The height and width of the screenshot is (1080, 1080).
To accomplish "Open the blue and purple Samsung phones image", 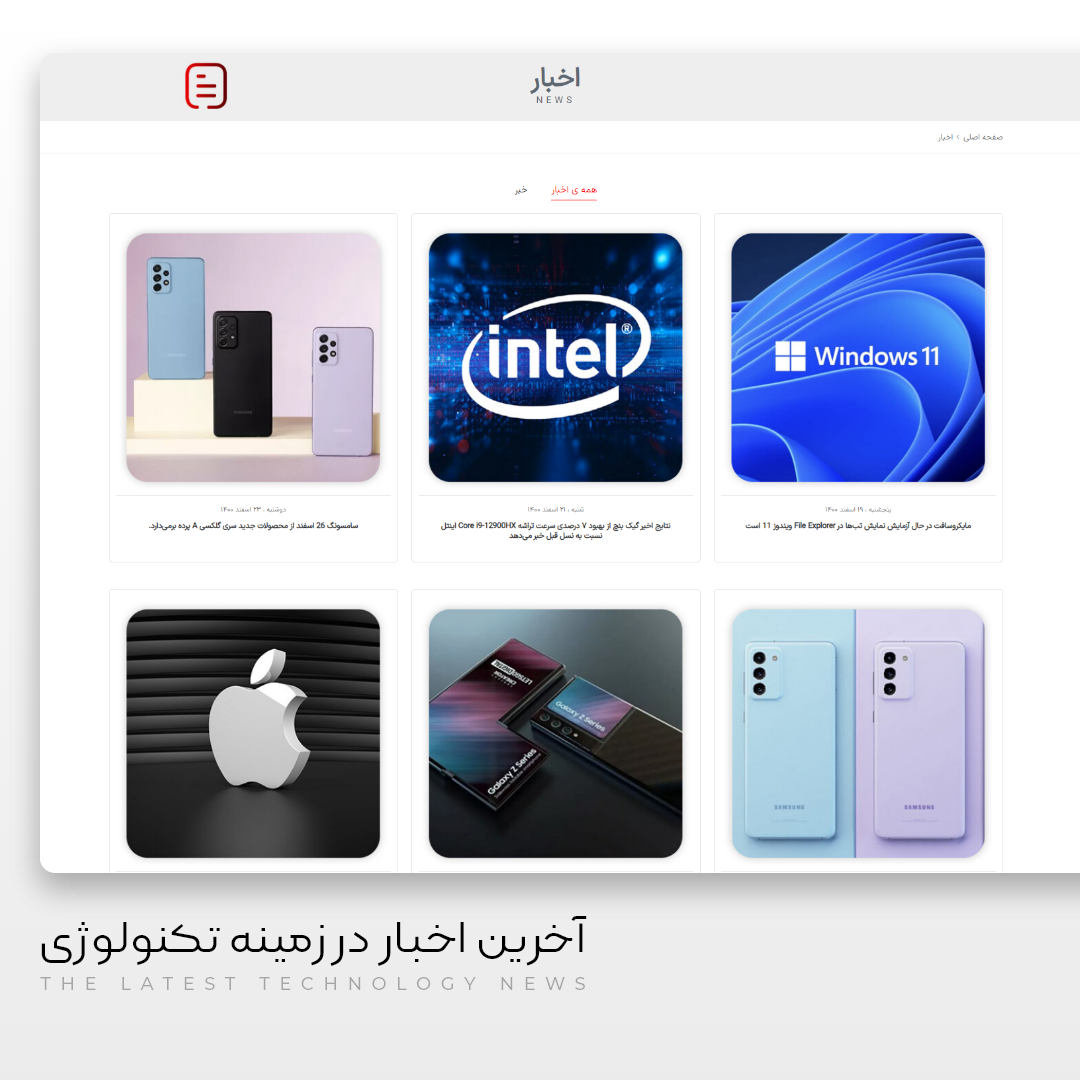I will point(858,733).
